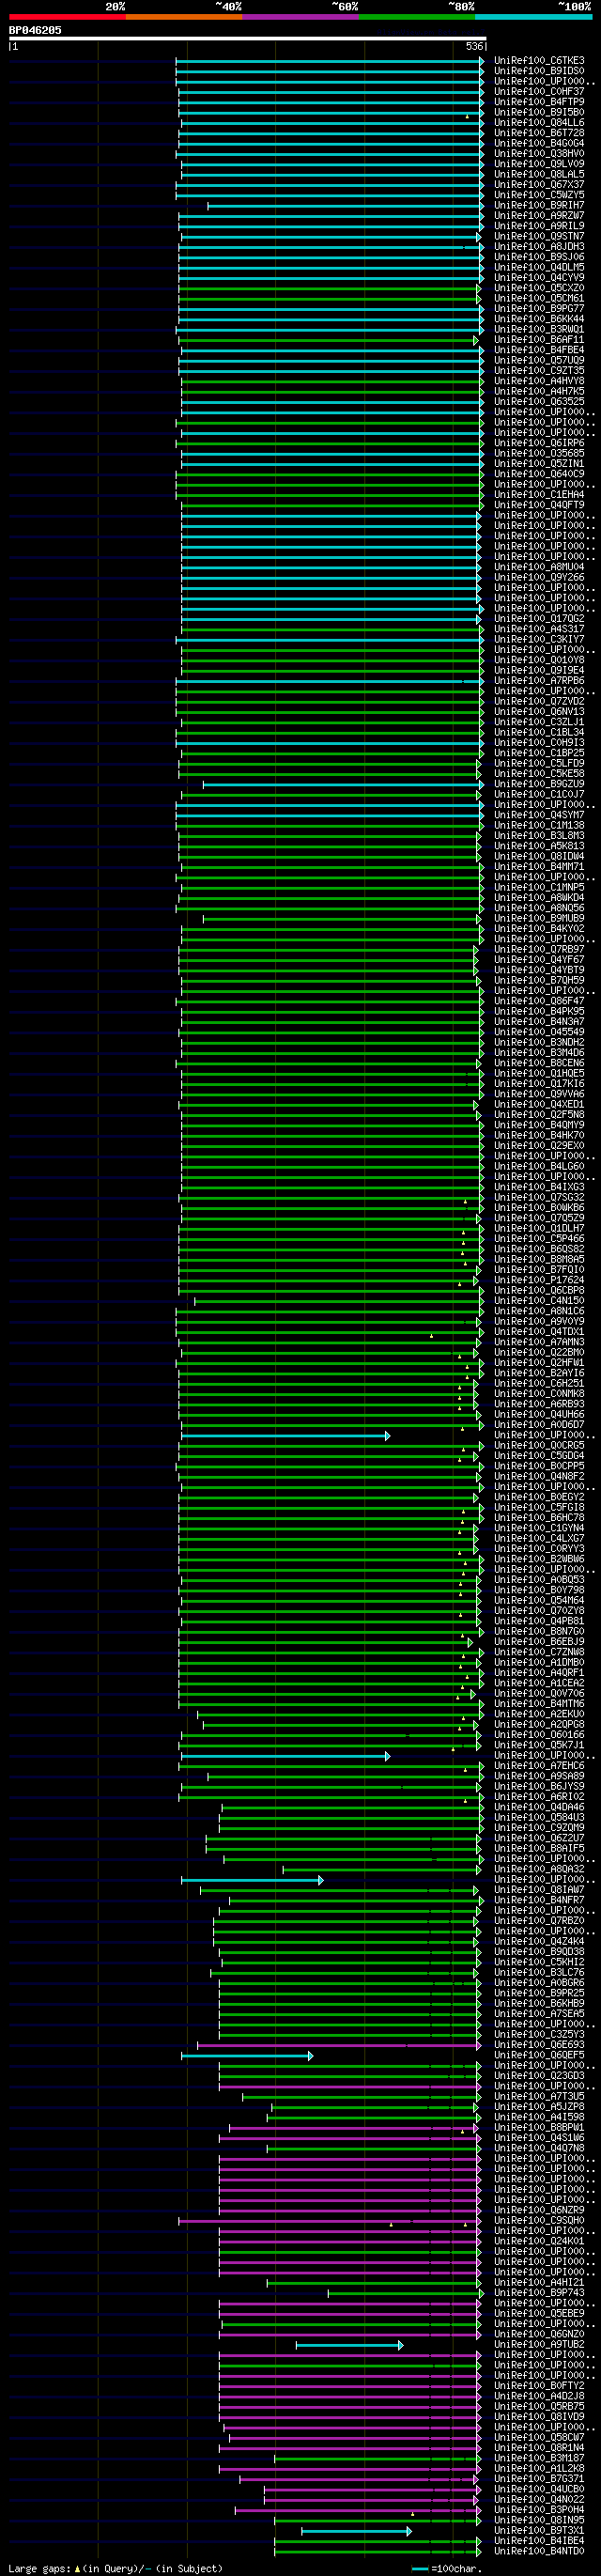Select hit label UniRef100_Q63525
The image size is (601, 2576).
(539, 402)
